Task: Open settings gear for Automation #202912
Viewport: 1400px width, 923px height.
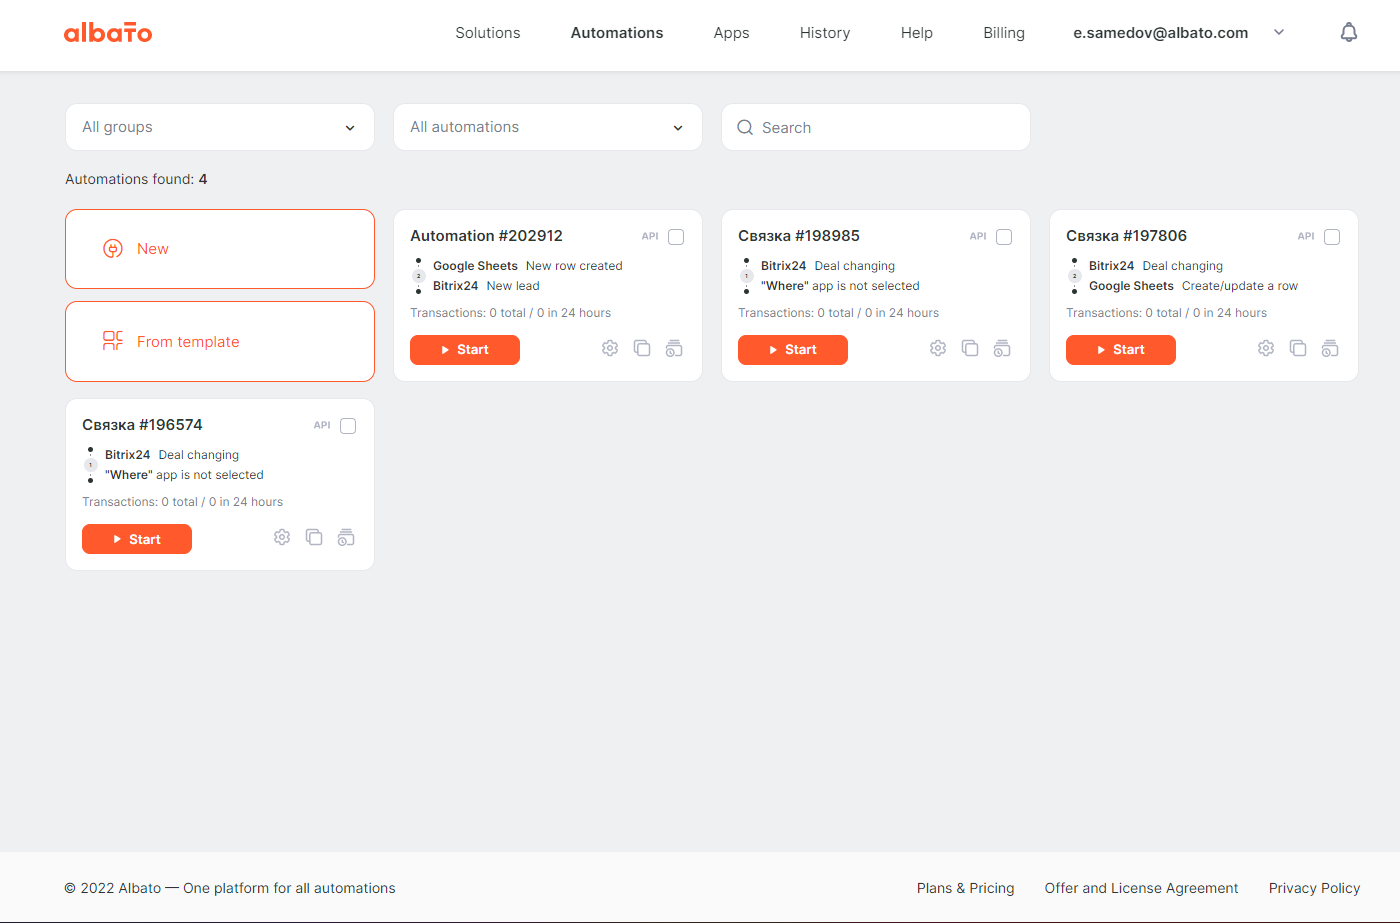Action: pyautogui.click(x=610, y=348)
